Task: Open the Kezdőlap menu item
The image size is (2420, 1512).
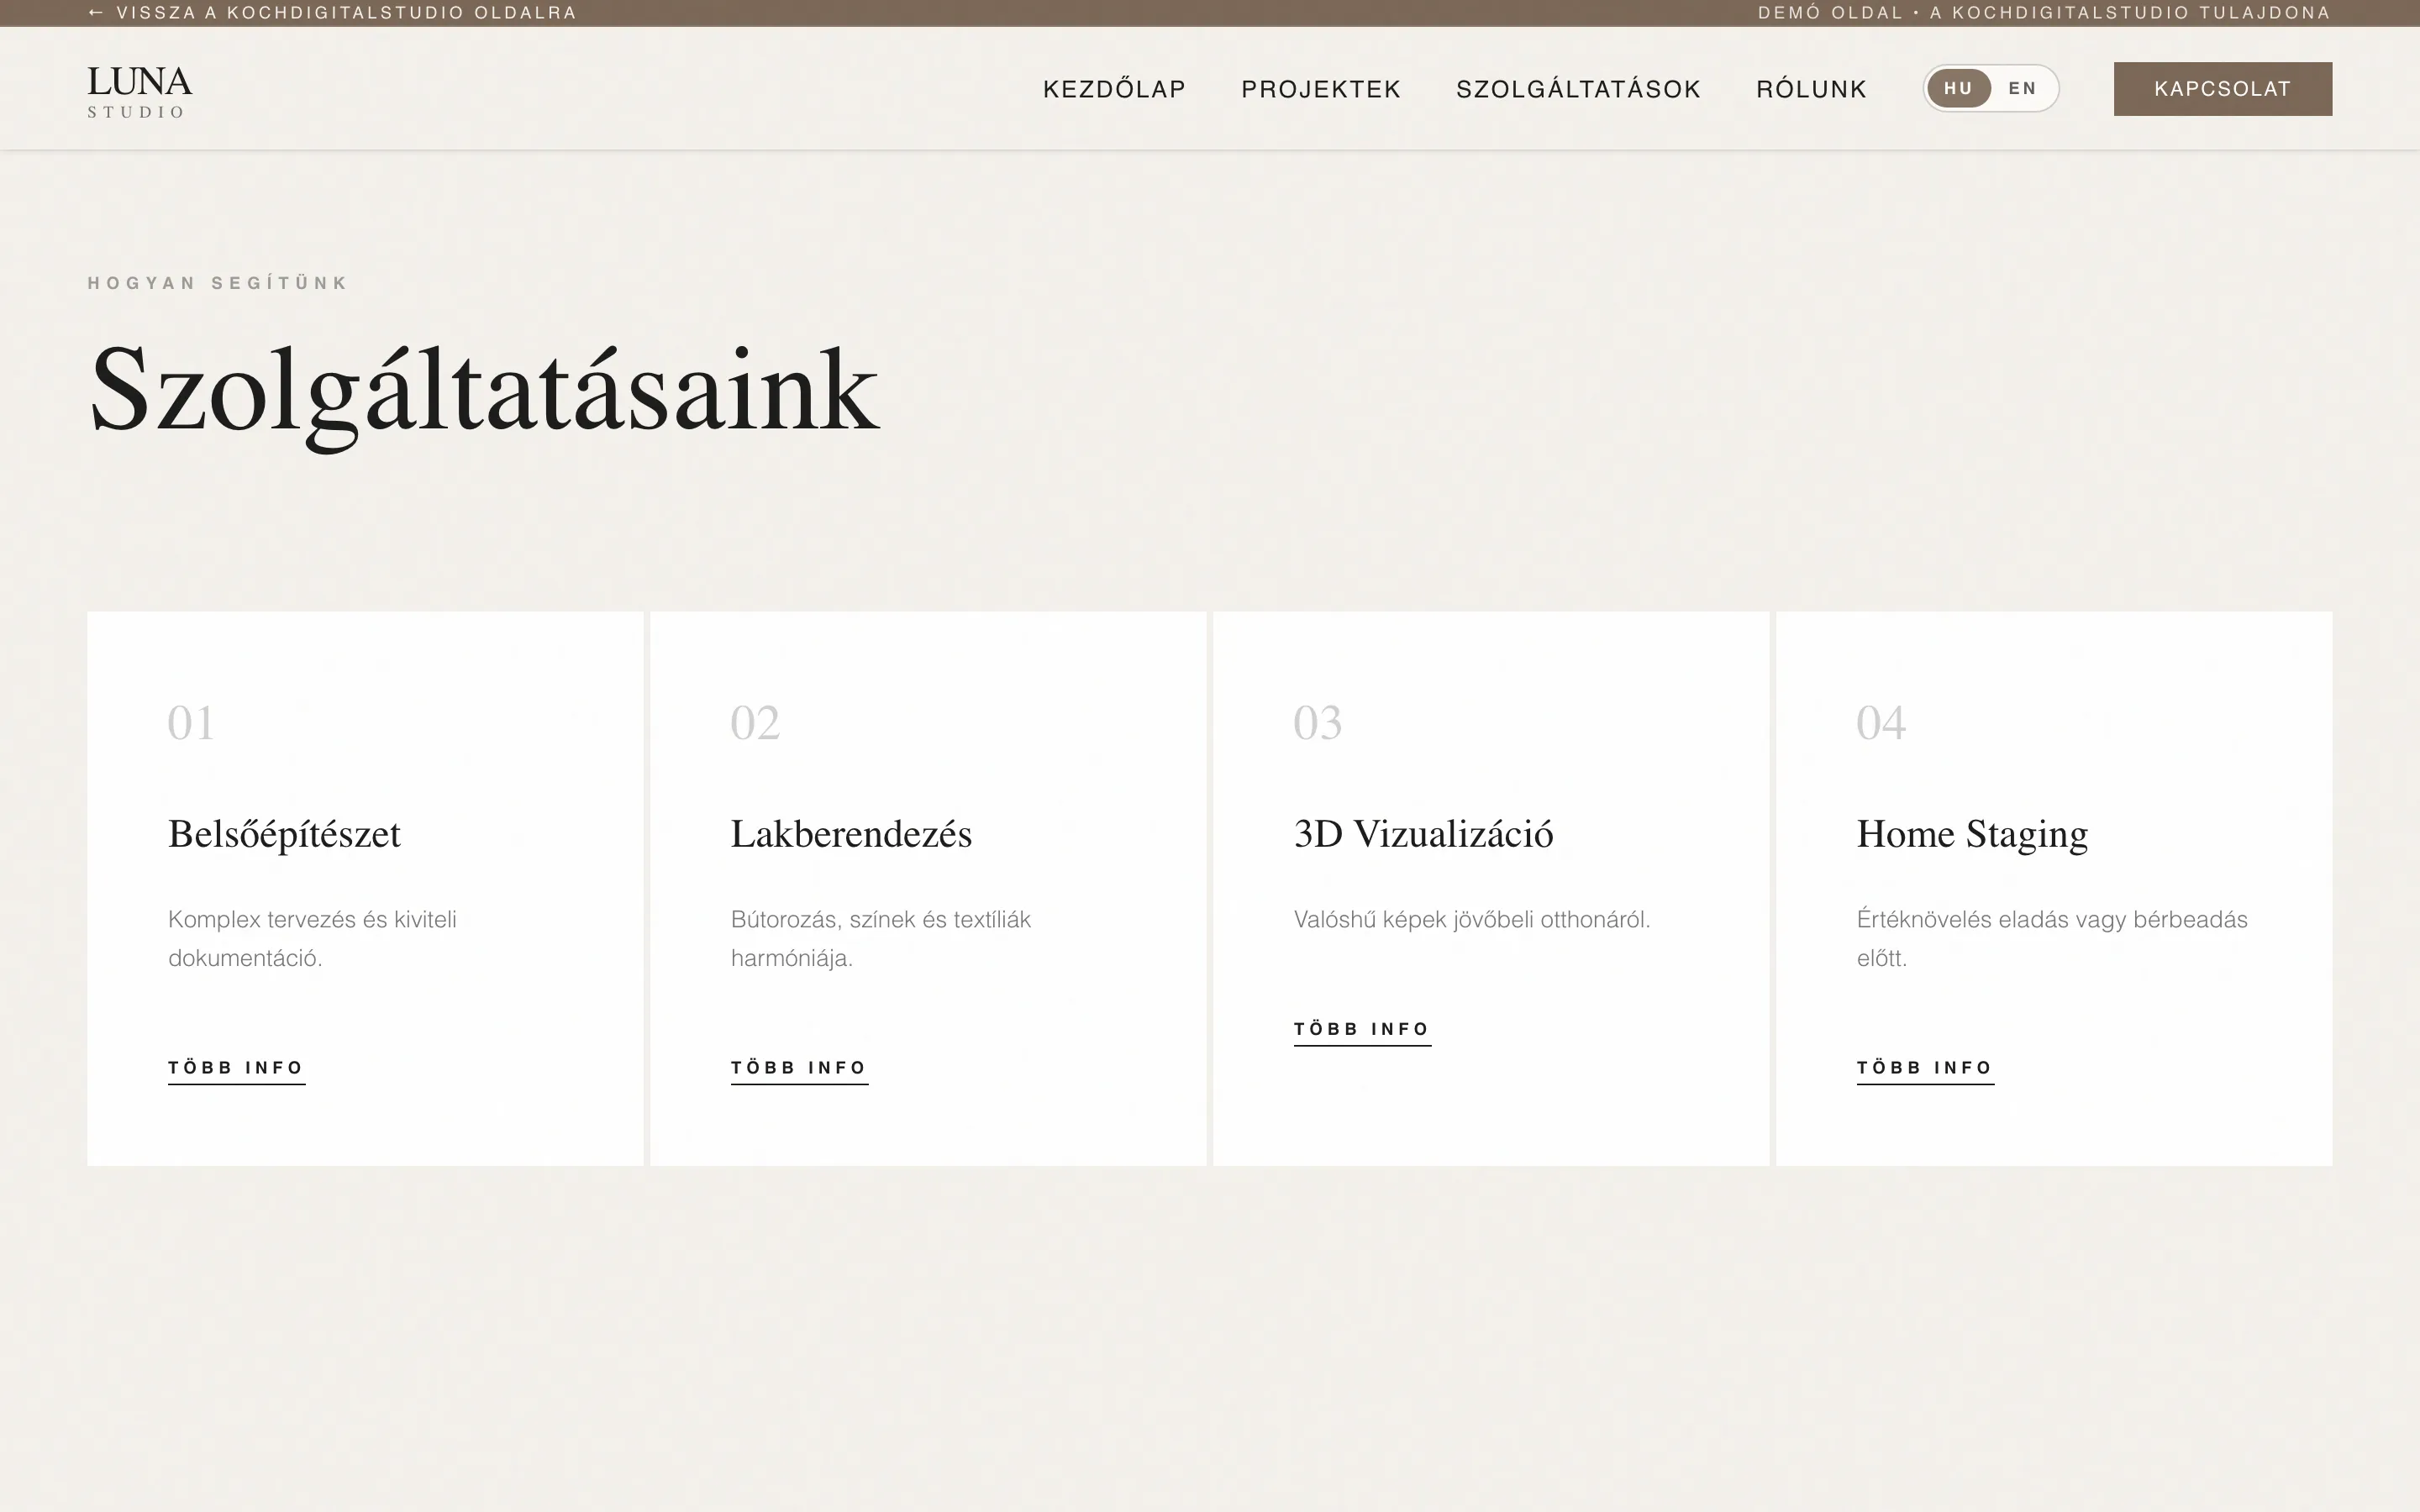Action: [x=1114, y=89]
